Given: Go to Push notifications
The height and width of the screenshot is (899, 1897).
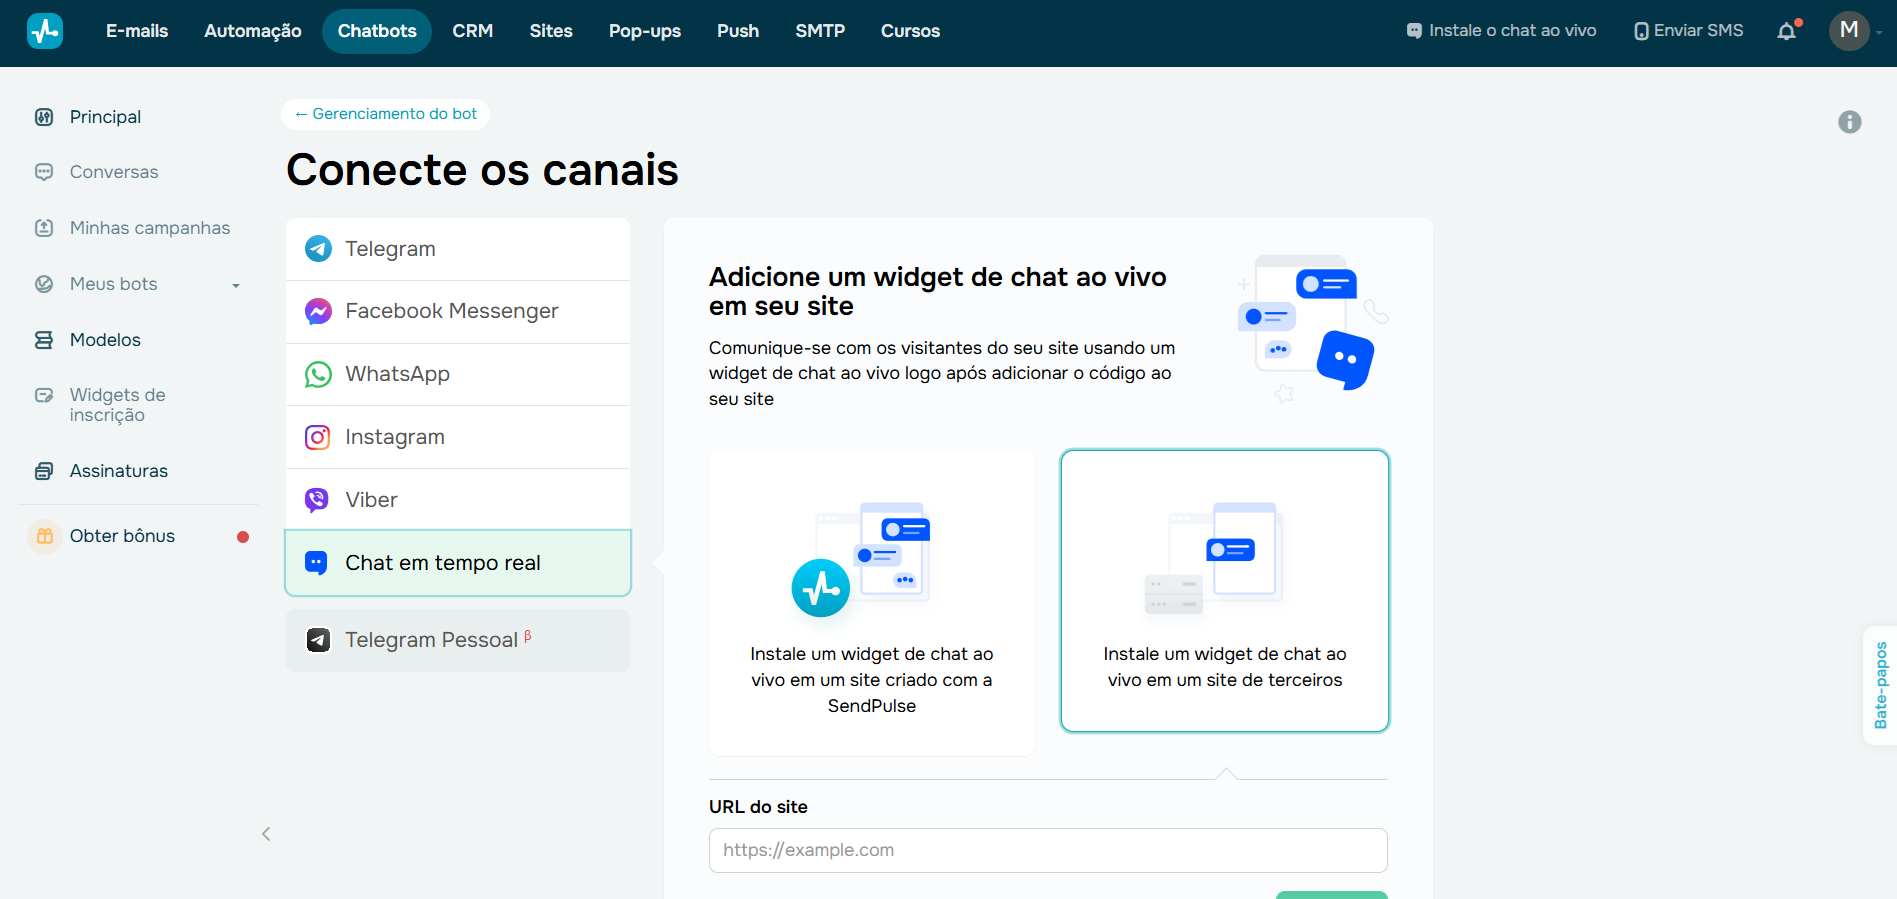Looking at the screenshot, I should point(738,31).
